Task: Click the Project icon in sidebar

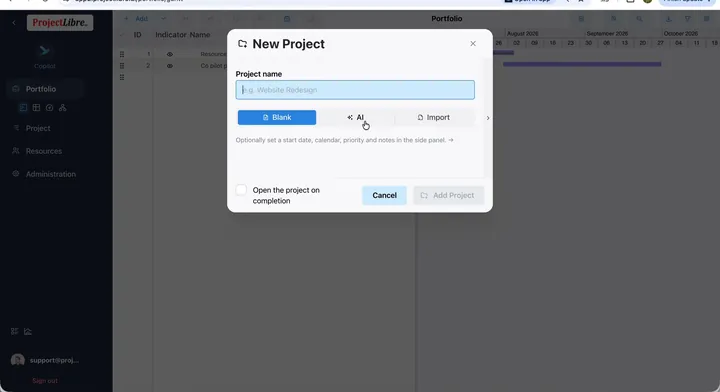Action: coord(16,128)
